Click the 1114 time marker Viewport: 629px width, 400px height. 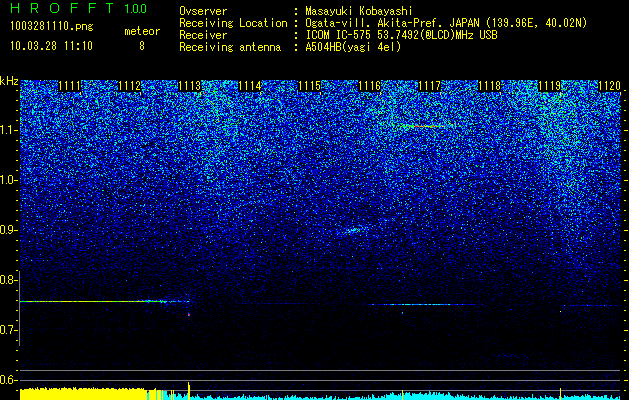250,86
